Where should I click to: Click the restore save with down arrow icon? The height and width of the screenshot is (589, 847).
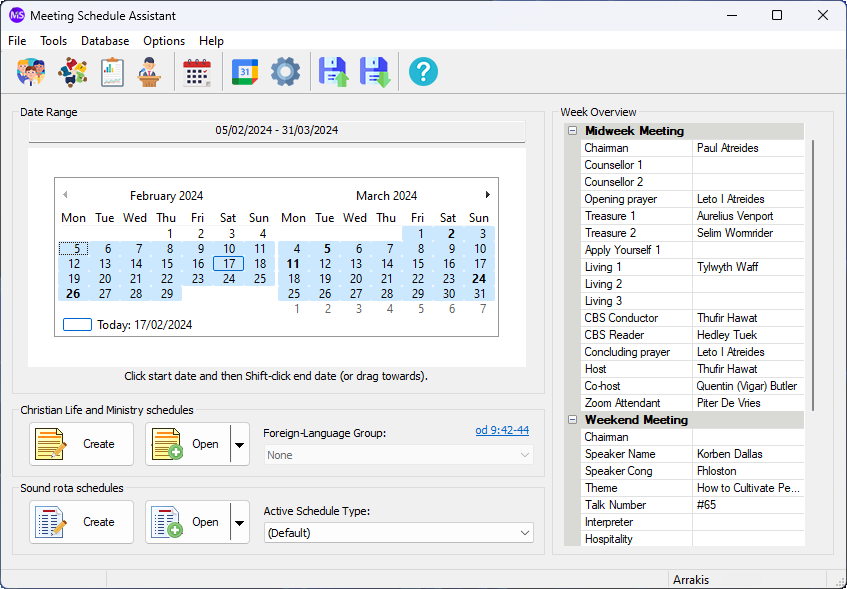click(375, 72)
